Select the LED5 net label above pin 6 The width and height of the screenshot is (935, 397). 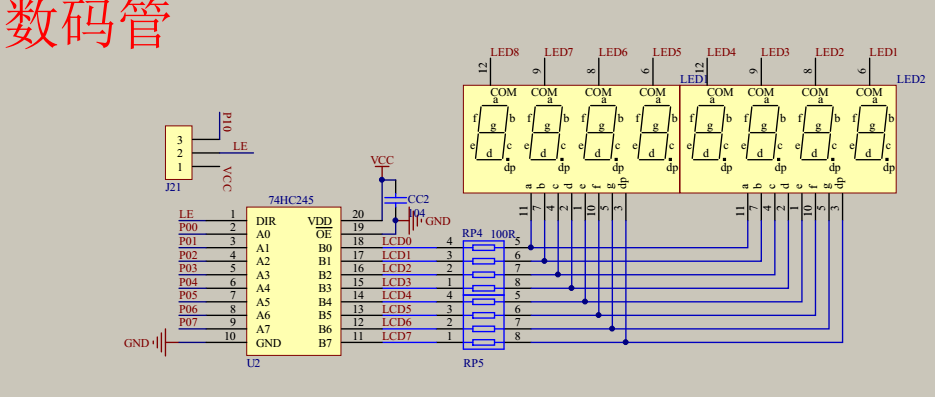pos(667,52)
